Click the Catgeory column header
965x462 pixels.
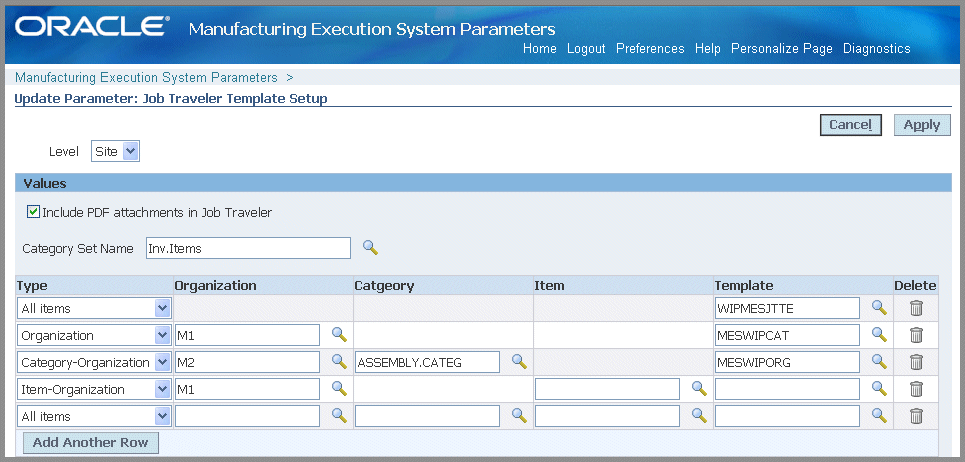[384, 285]
